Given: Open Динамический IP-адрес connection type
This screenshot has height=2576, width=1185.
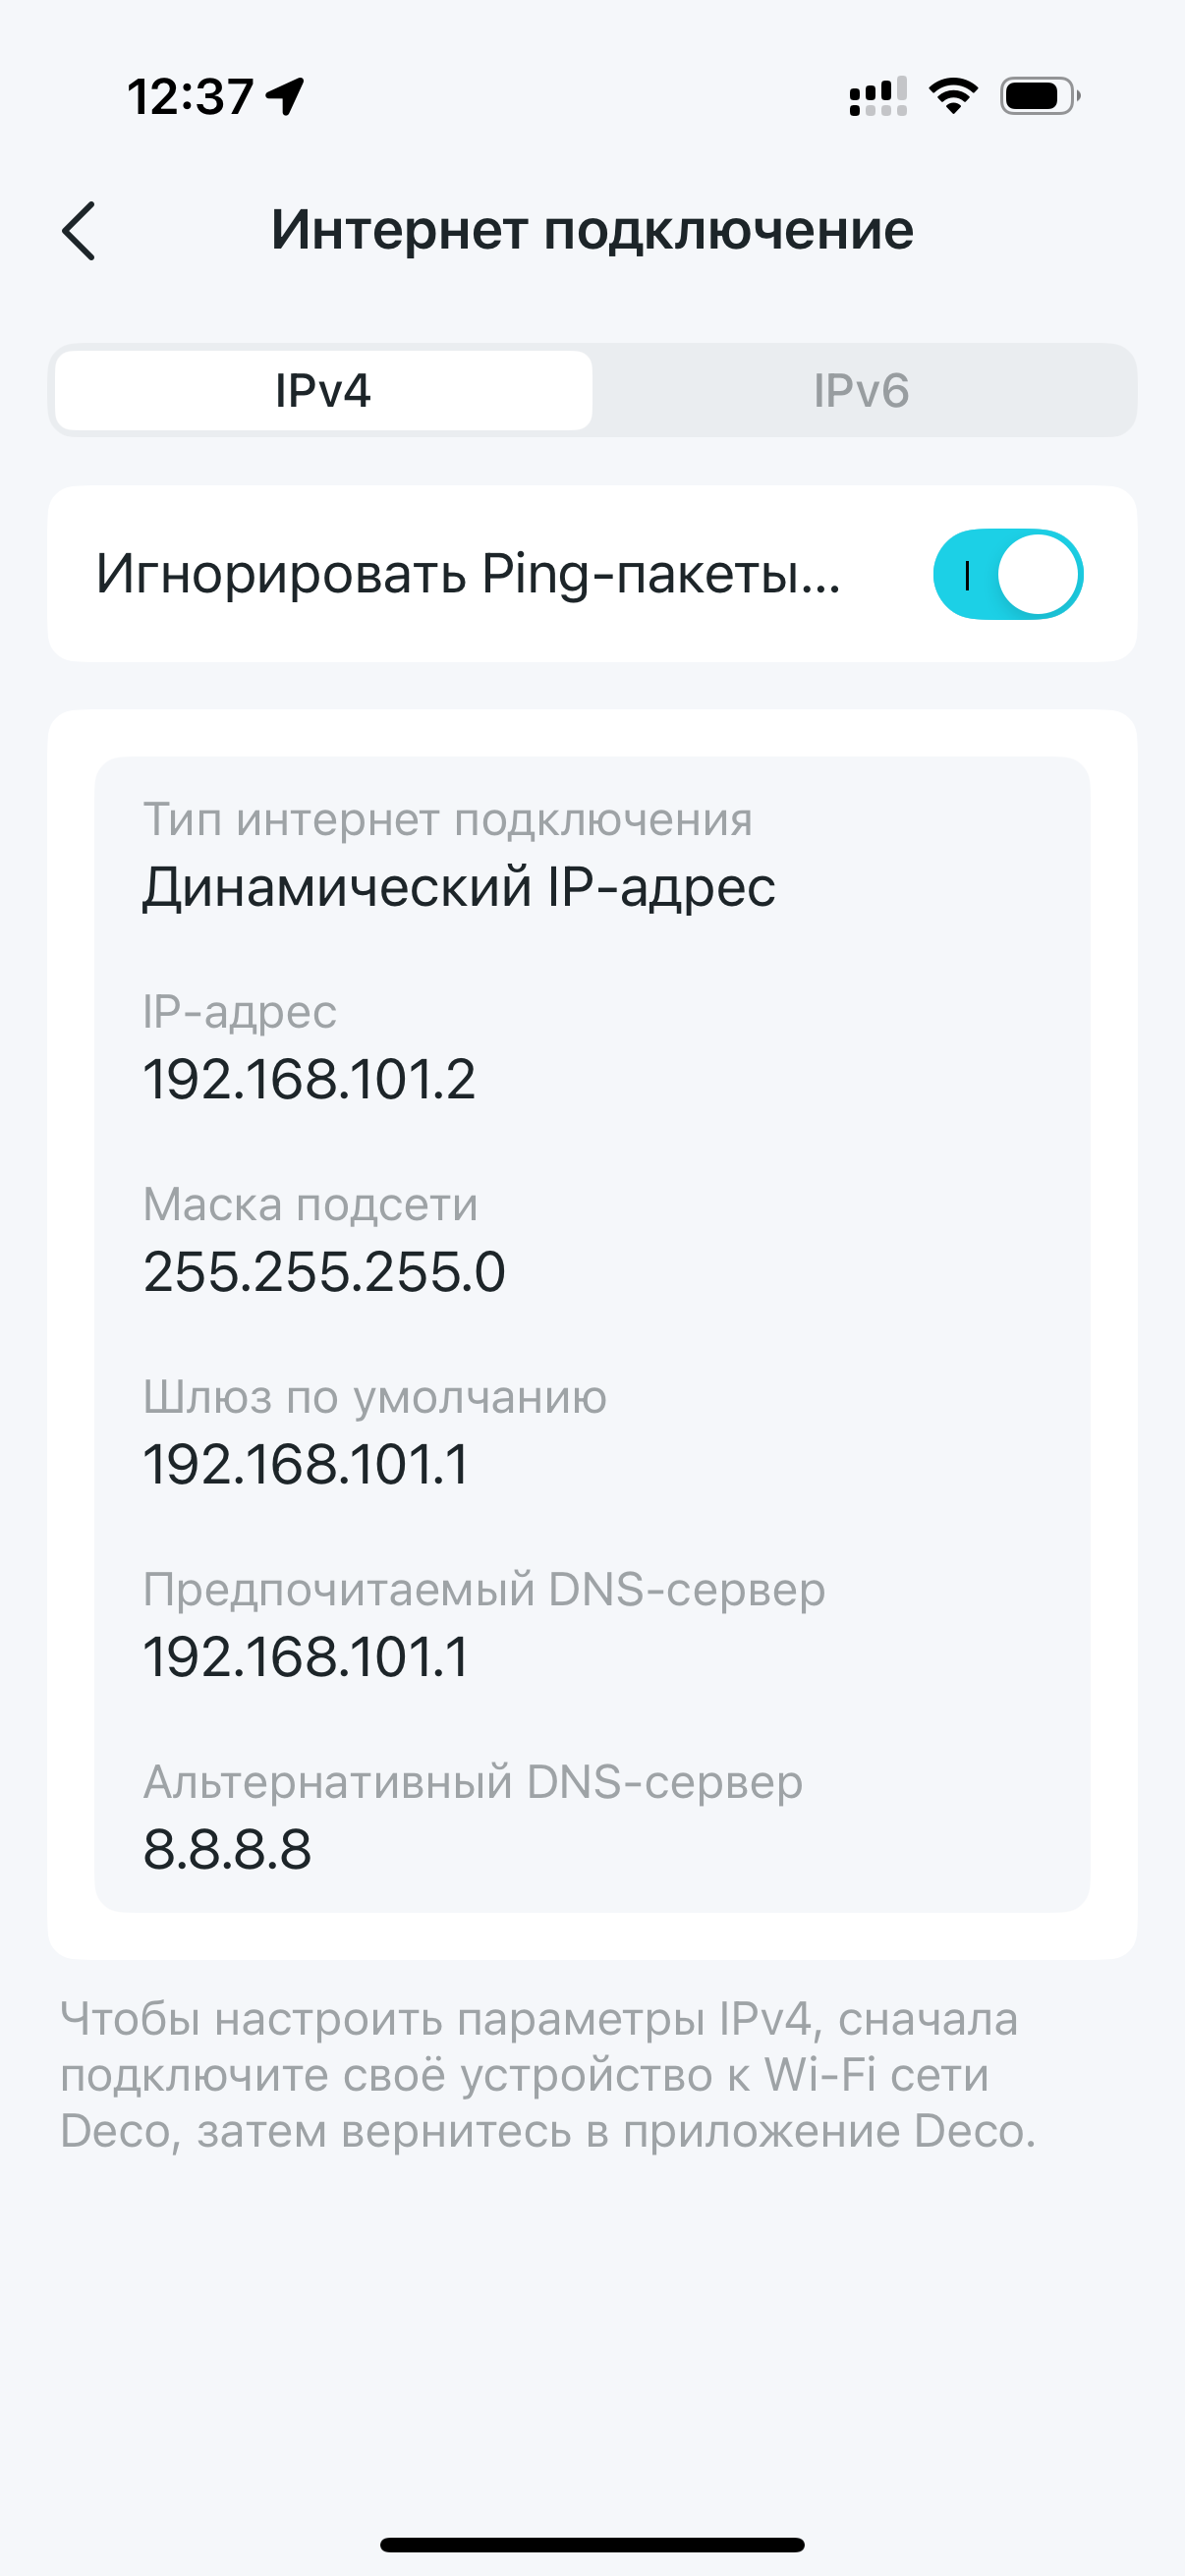Looking at the screenshot, I should coord(459,886).
